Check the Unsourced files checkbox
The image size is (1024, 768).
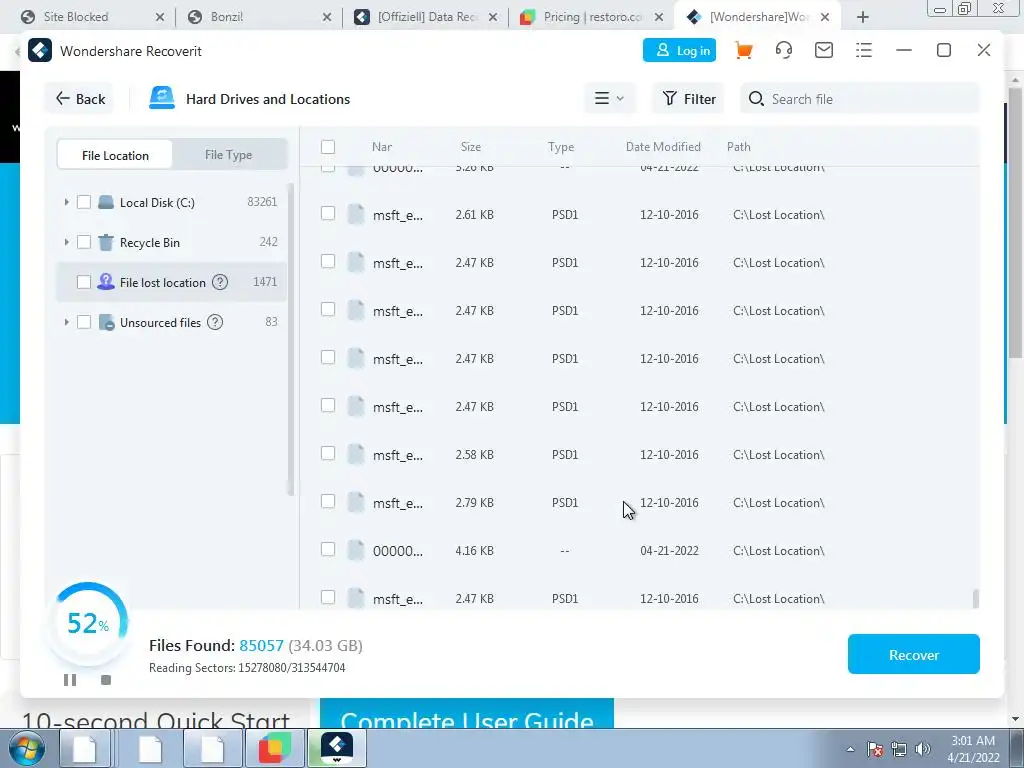click(84, 322)
